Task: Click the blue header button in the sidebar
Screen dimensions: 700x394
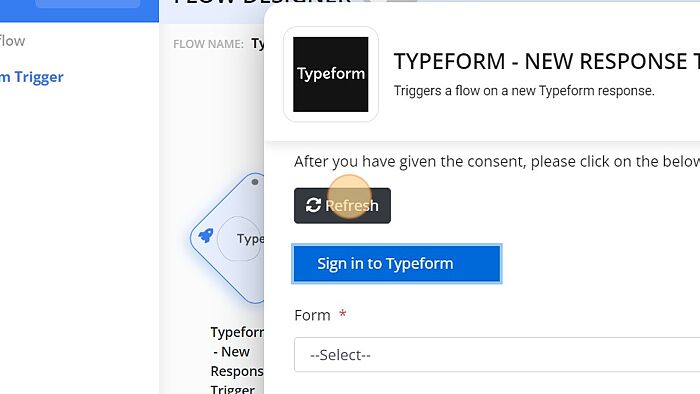Action: pos(88,4)
